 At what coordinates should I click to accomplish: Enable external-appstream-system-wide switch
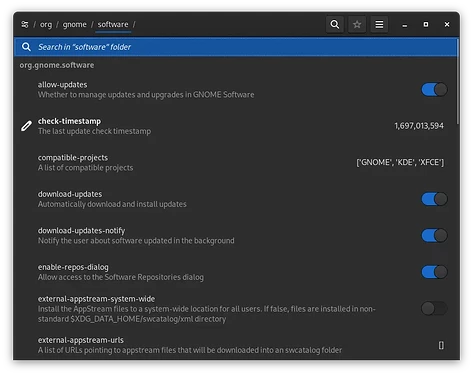(x=434, y=308)
